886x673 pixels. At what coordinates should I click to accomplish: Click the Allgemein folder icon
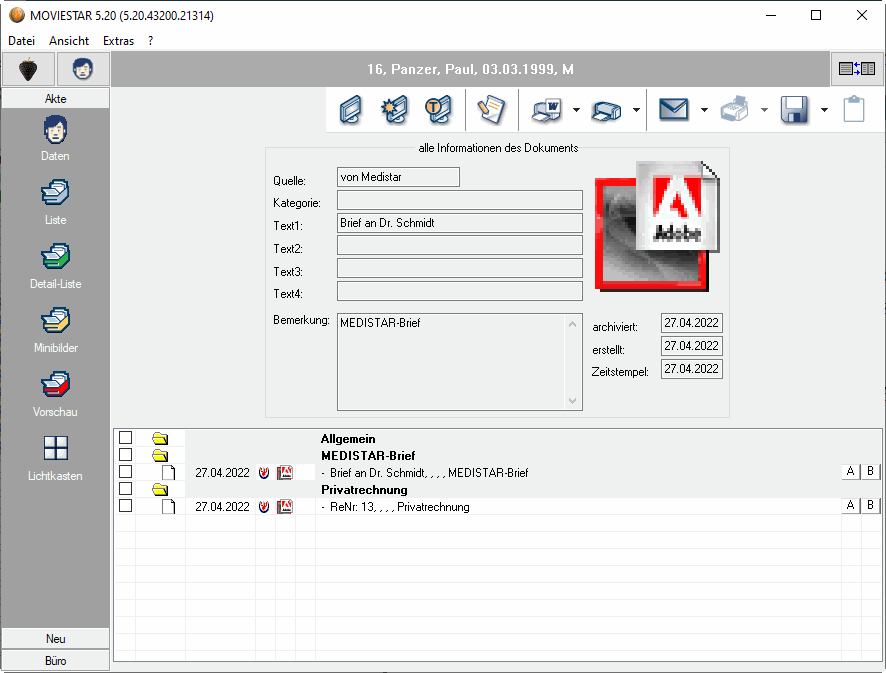160,438
